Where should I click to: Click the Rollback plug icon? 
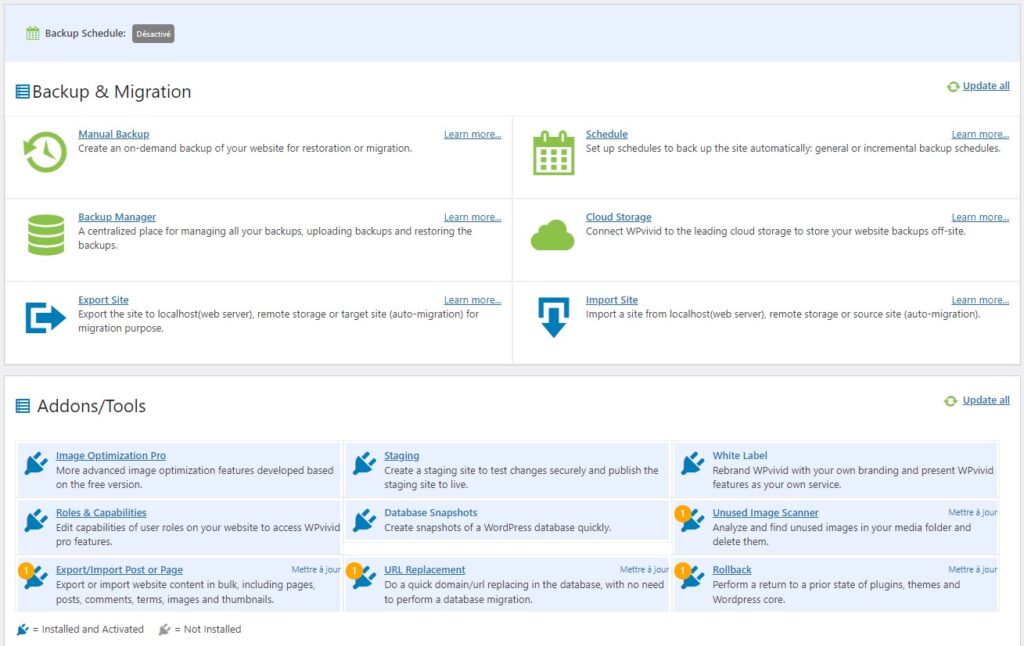693,577
